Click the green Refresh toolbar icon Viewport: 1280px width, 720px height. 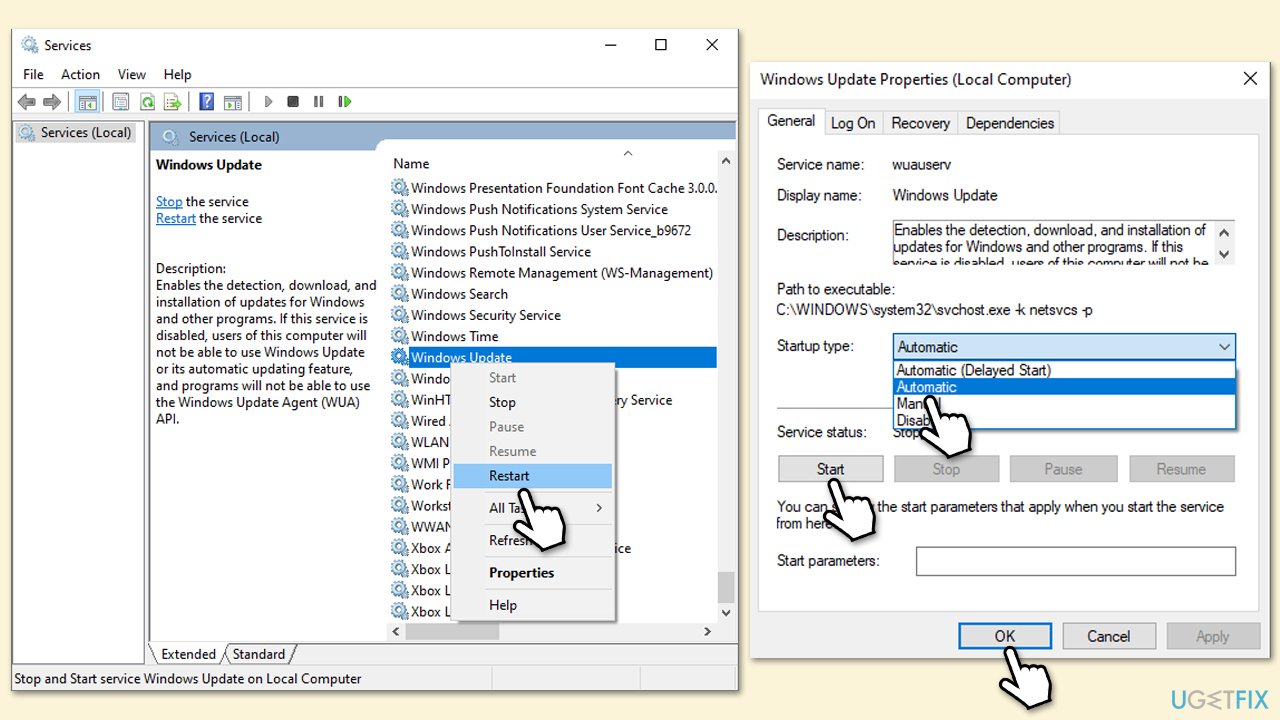[x=147, y=102]
